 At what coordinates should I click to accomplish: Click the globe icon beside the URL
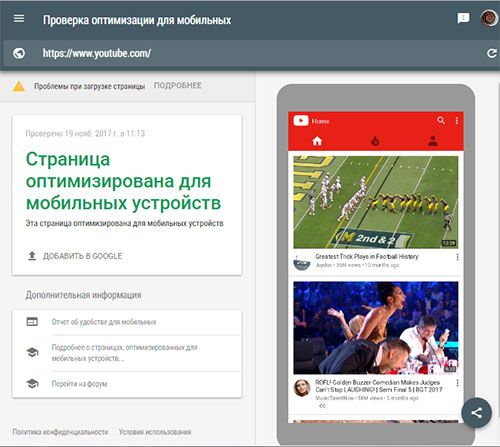[19, 53]
